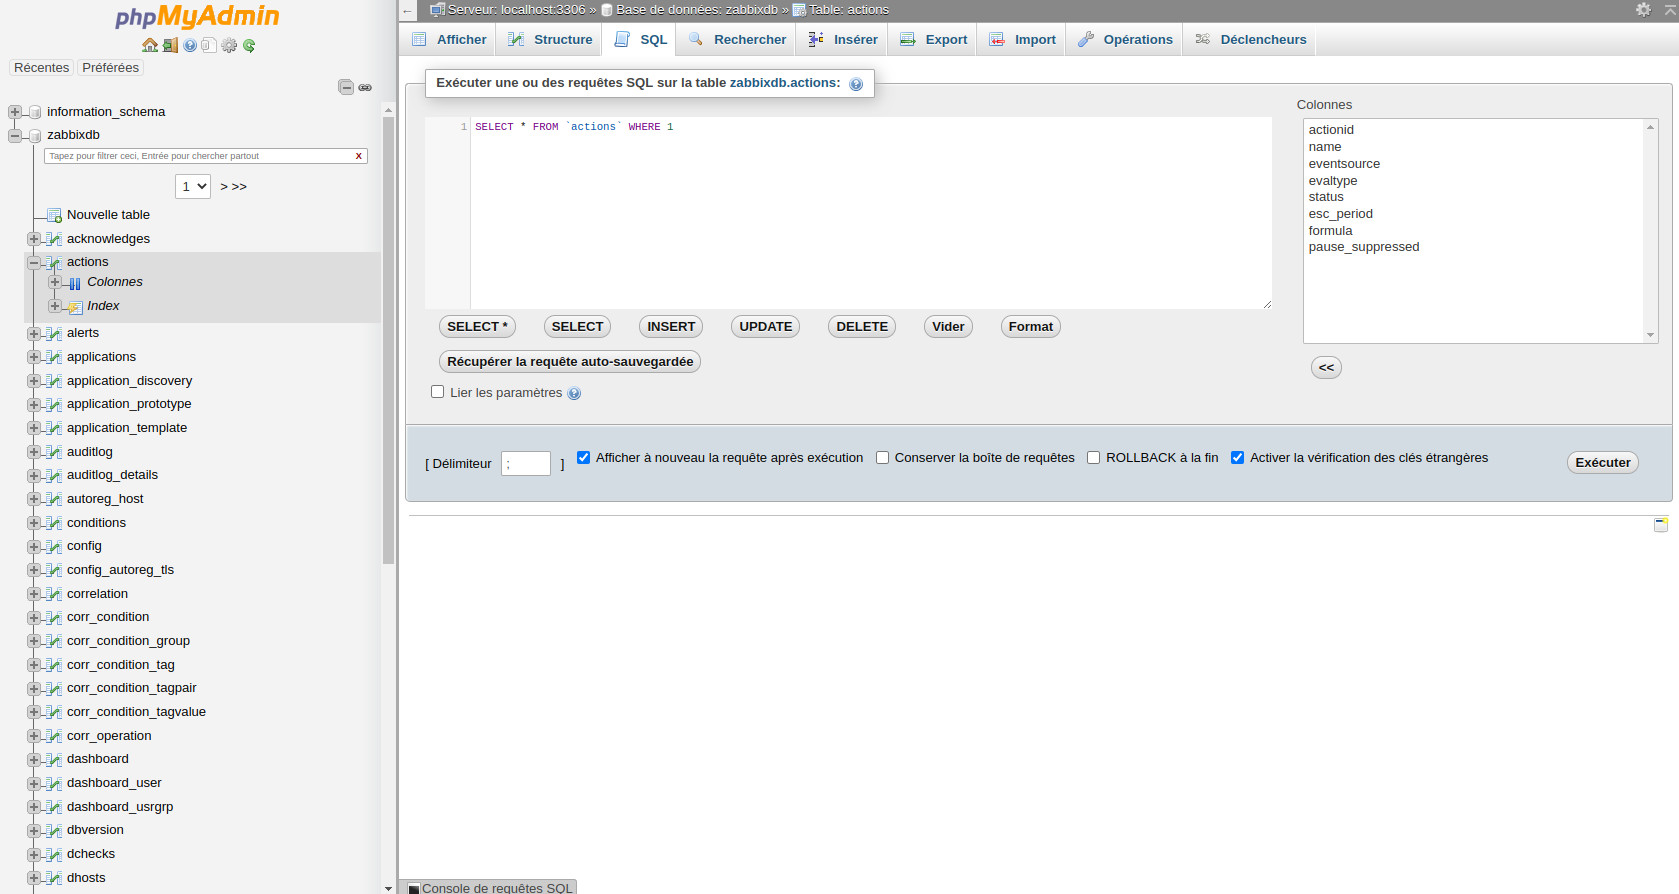Click the Colonnes icon under actions
1679x894 pixels.
[75, 283]
